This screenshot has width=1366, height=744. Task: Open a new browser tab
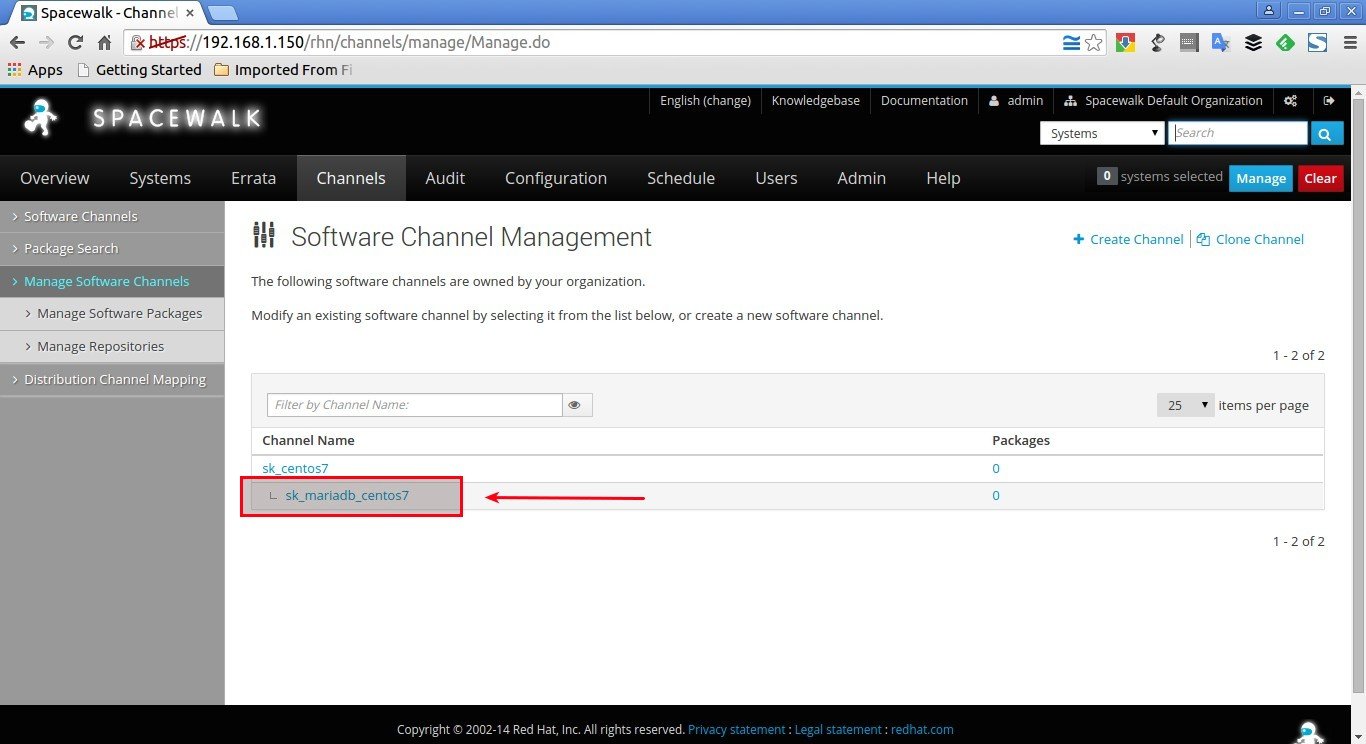(x=222, y=13)
